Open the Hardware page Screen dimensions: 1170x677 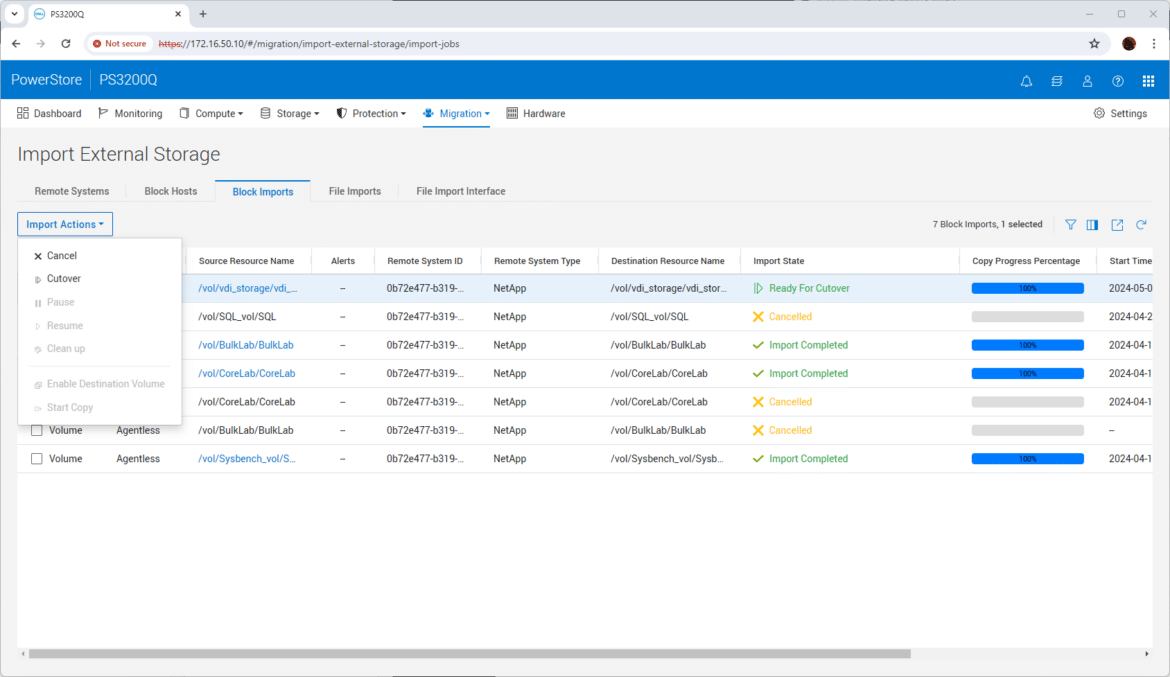coord(536,113)
